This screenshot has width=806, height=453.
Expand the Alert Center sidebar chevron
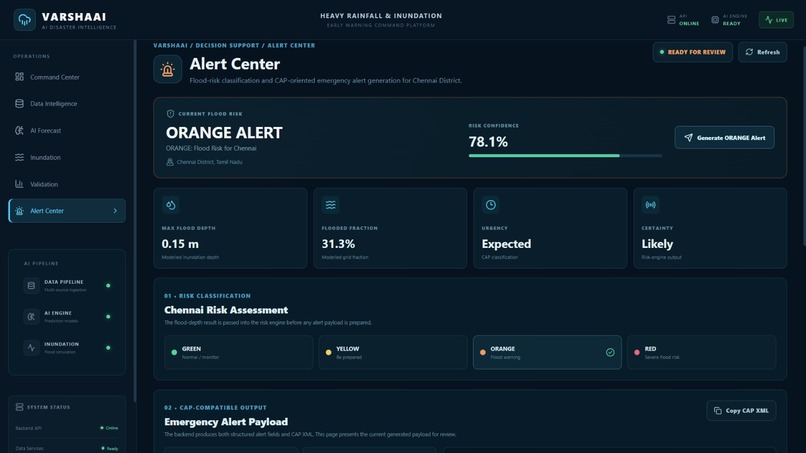(115, 211)
